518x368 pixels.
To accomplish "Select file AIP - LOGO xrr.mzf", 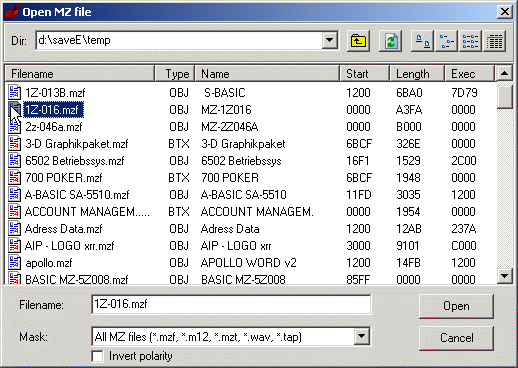I will pyautogui.click(x=69, y=246).
